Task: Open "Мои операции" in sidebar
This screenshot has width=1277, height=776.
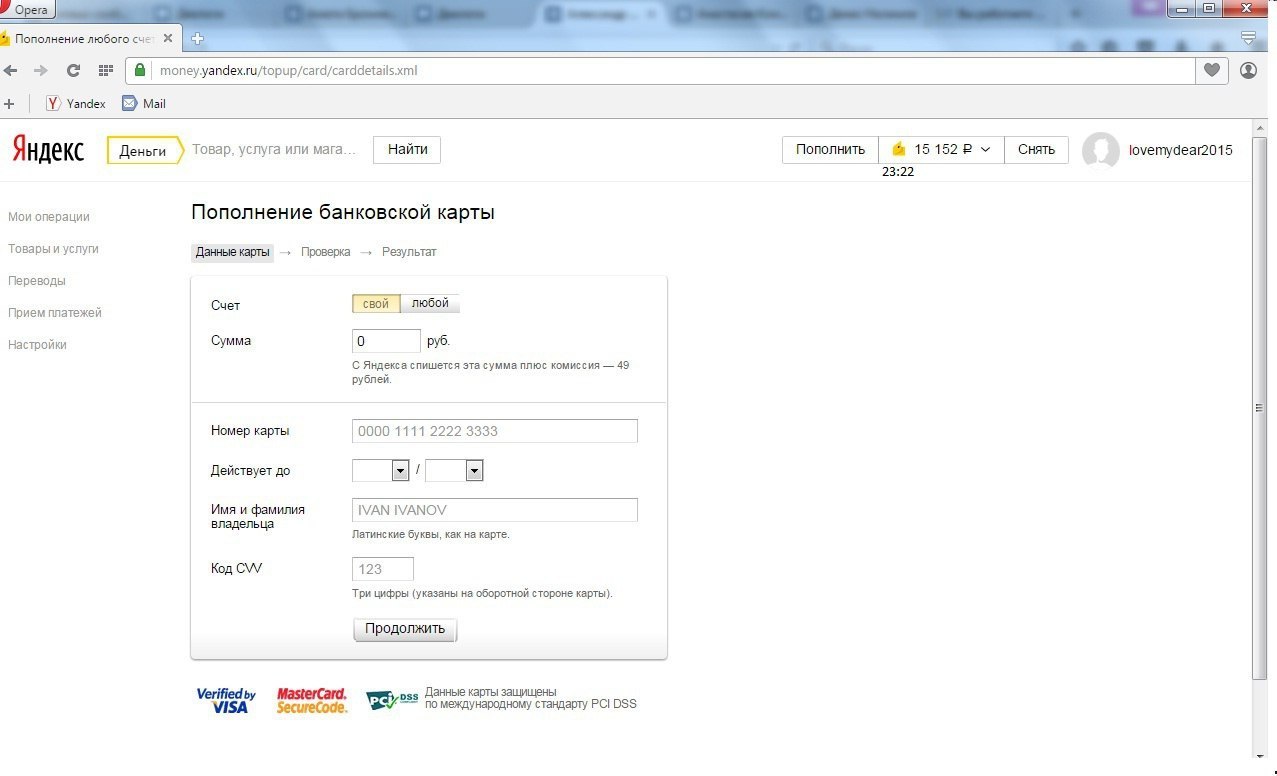Action: pyautogui.click(x=49, y=217)
